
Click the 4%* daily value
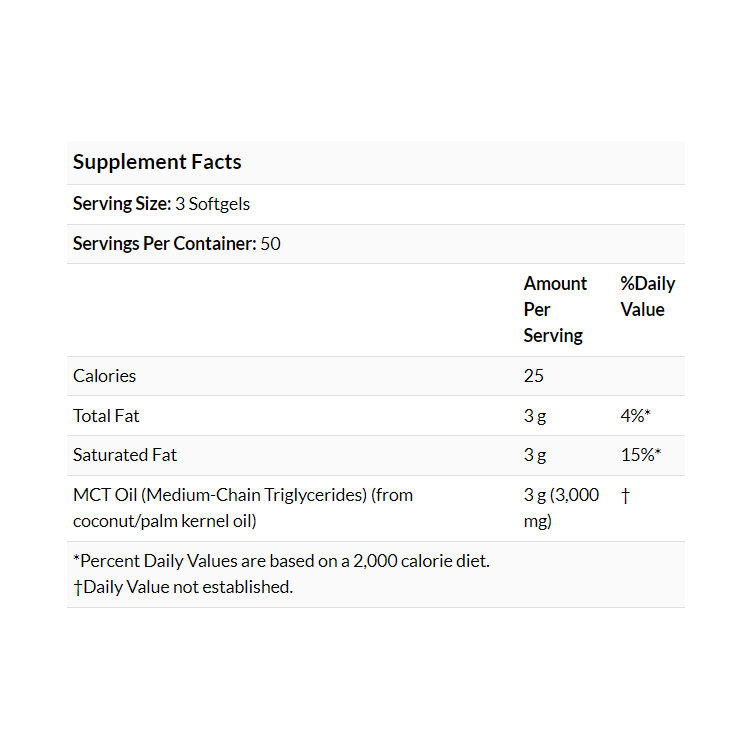click(638, 415)
